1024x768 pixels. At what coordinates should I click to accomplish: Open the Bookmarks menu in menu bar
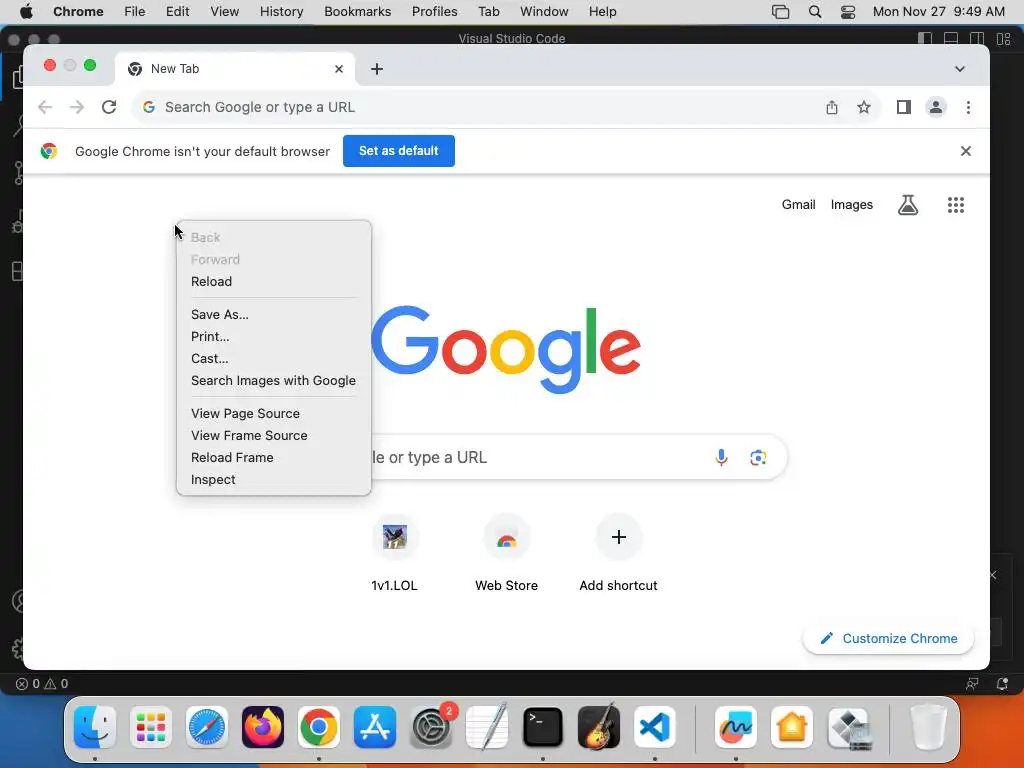(357, 12)
